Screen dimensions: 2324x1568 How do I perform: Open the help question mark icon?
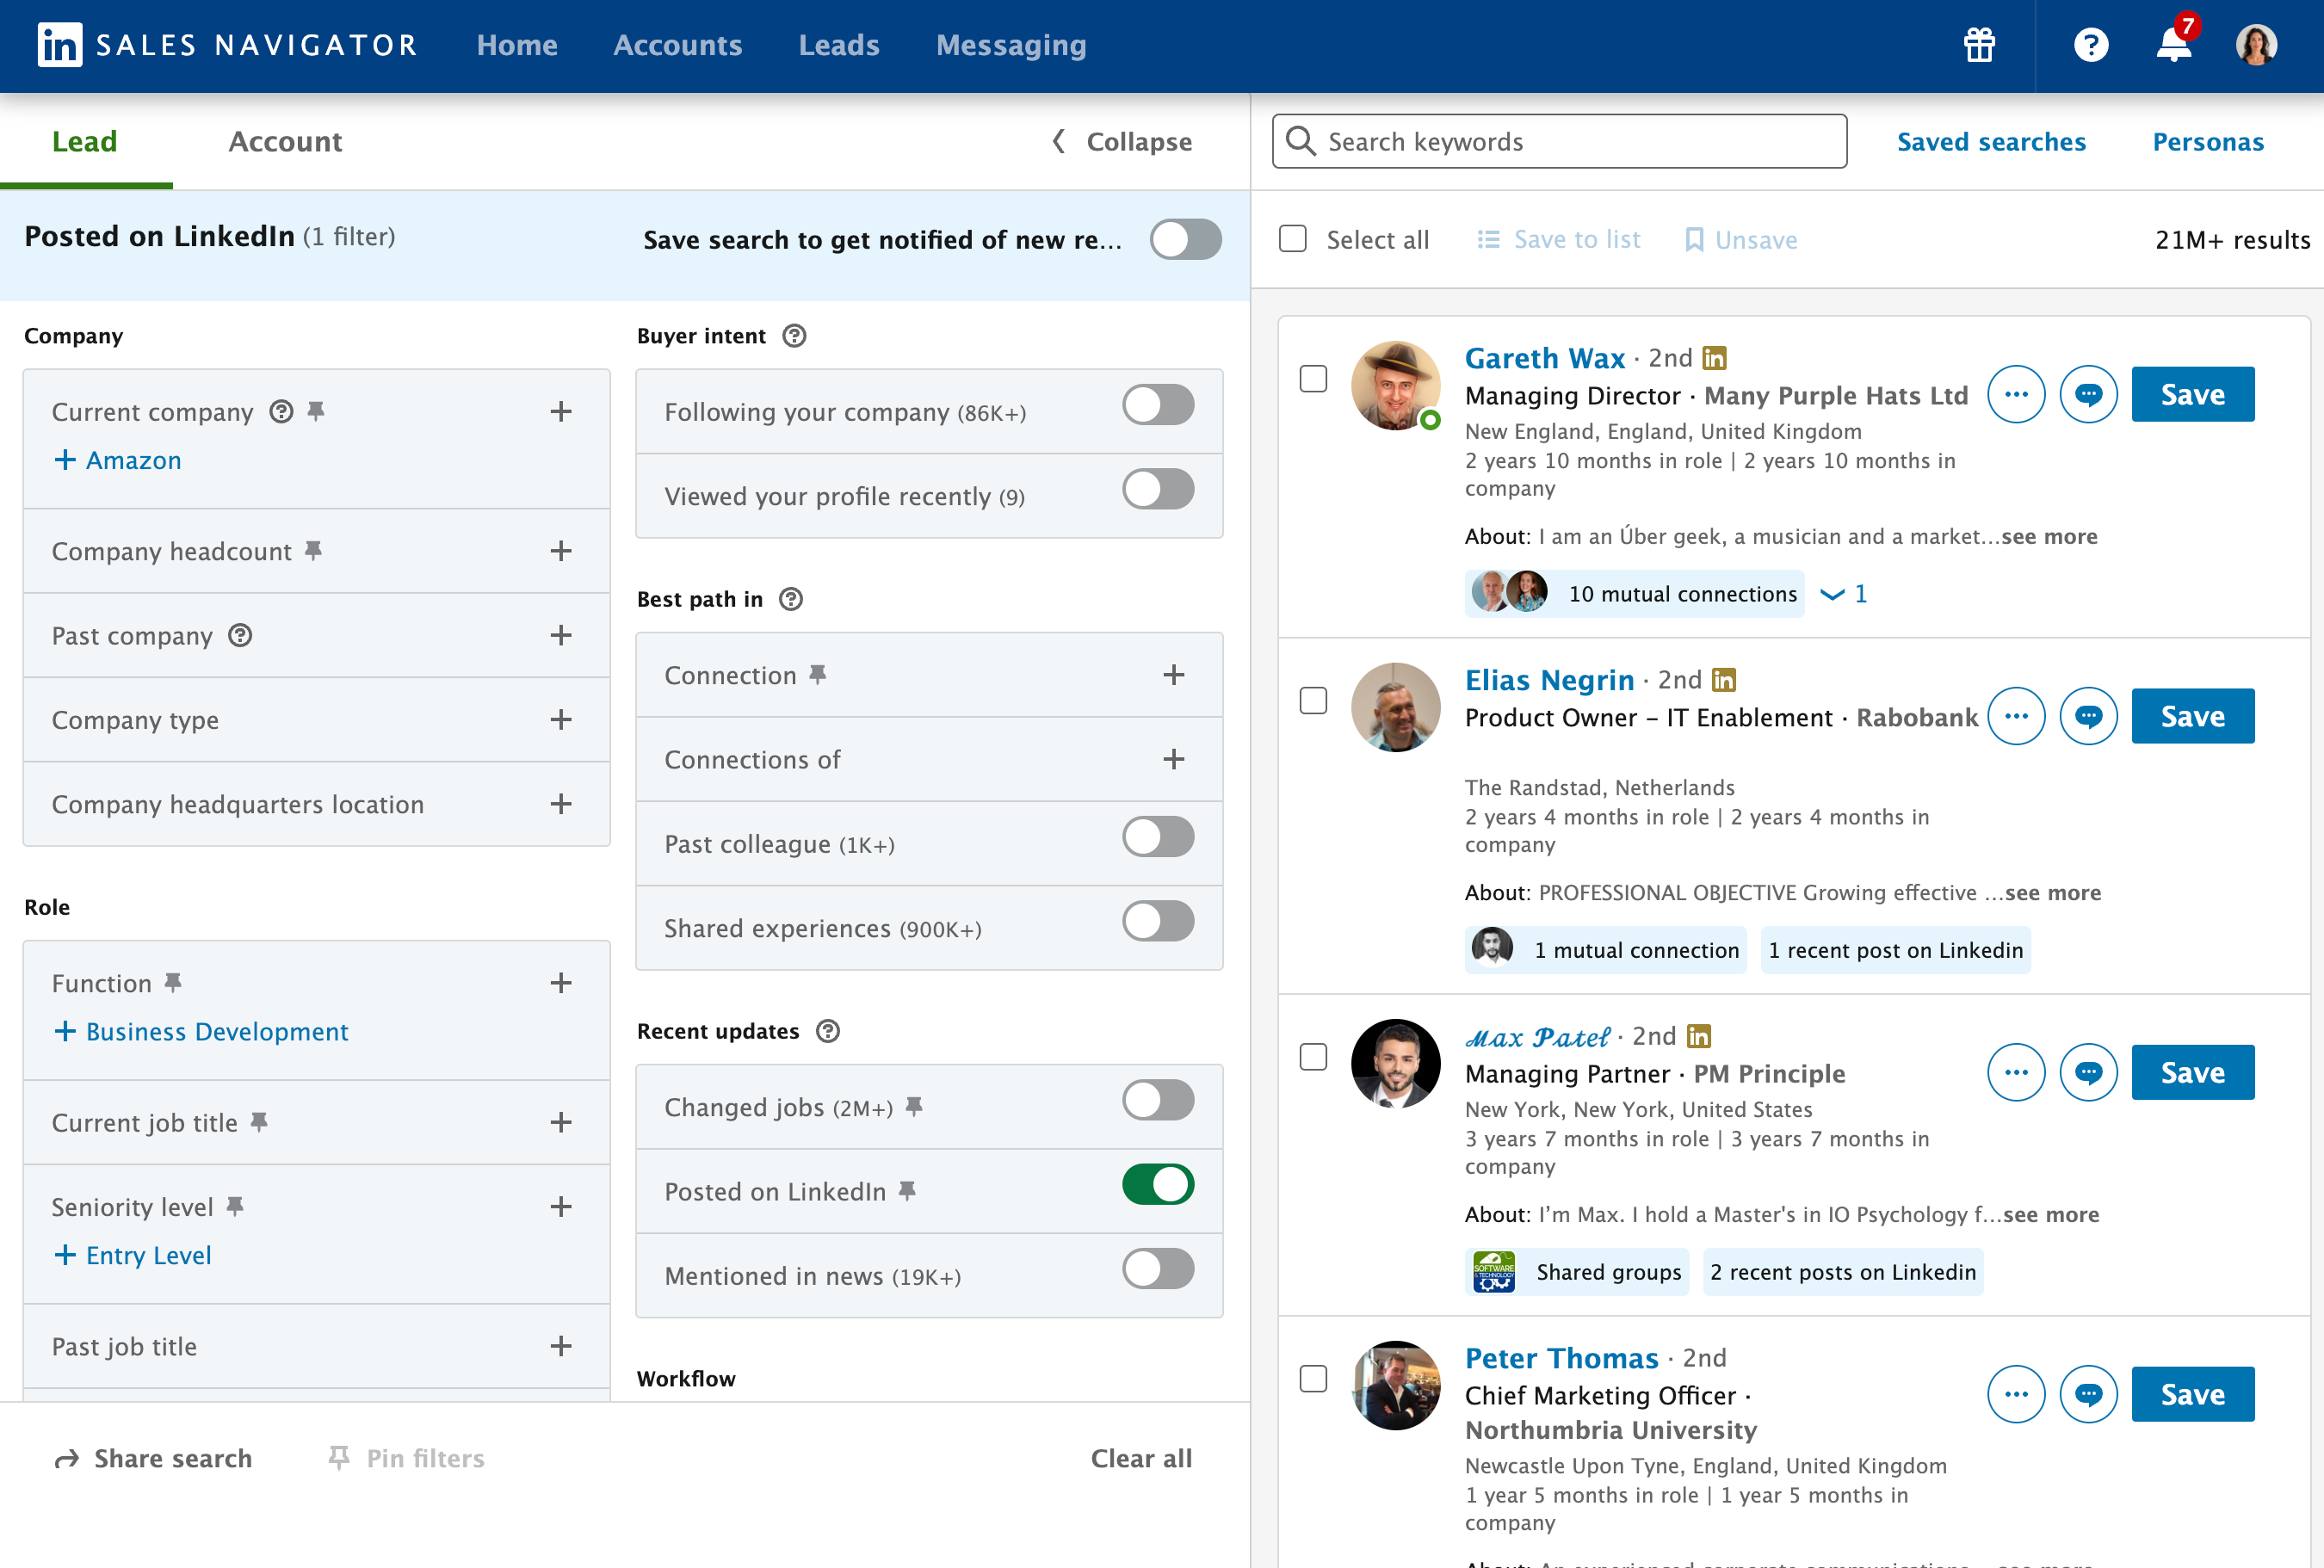(2090, 45)
